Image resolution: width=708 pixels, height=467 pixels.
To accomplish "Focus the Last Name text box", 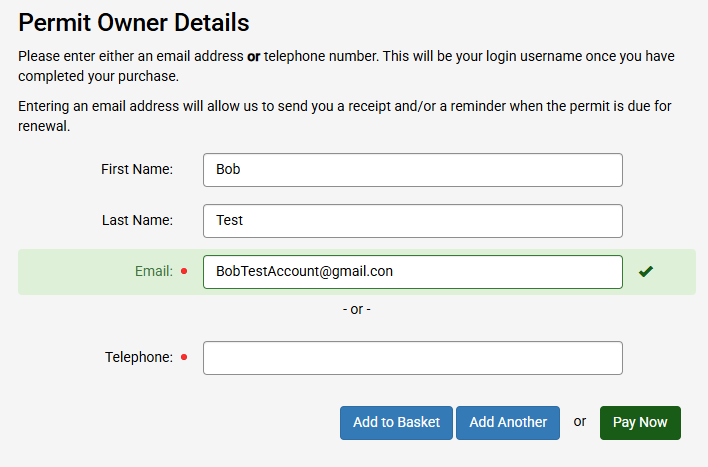I will point(412,221).
